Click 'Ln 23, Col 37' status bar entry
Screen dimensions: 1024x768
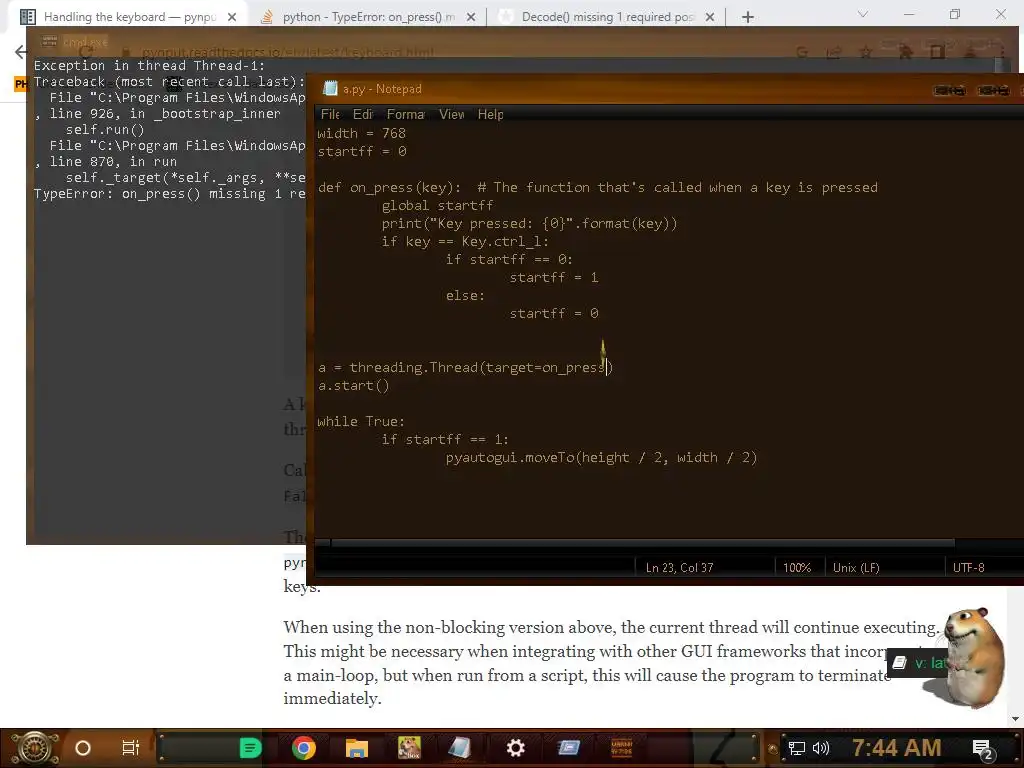(x=679, y=568)
